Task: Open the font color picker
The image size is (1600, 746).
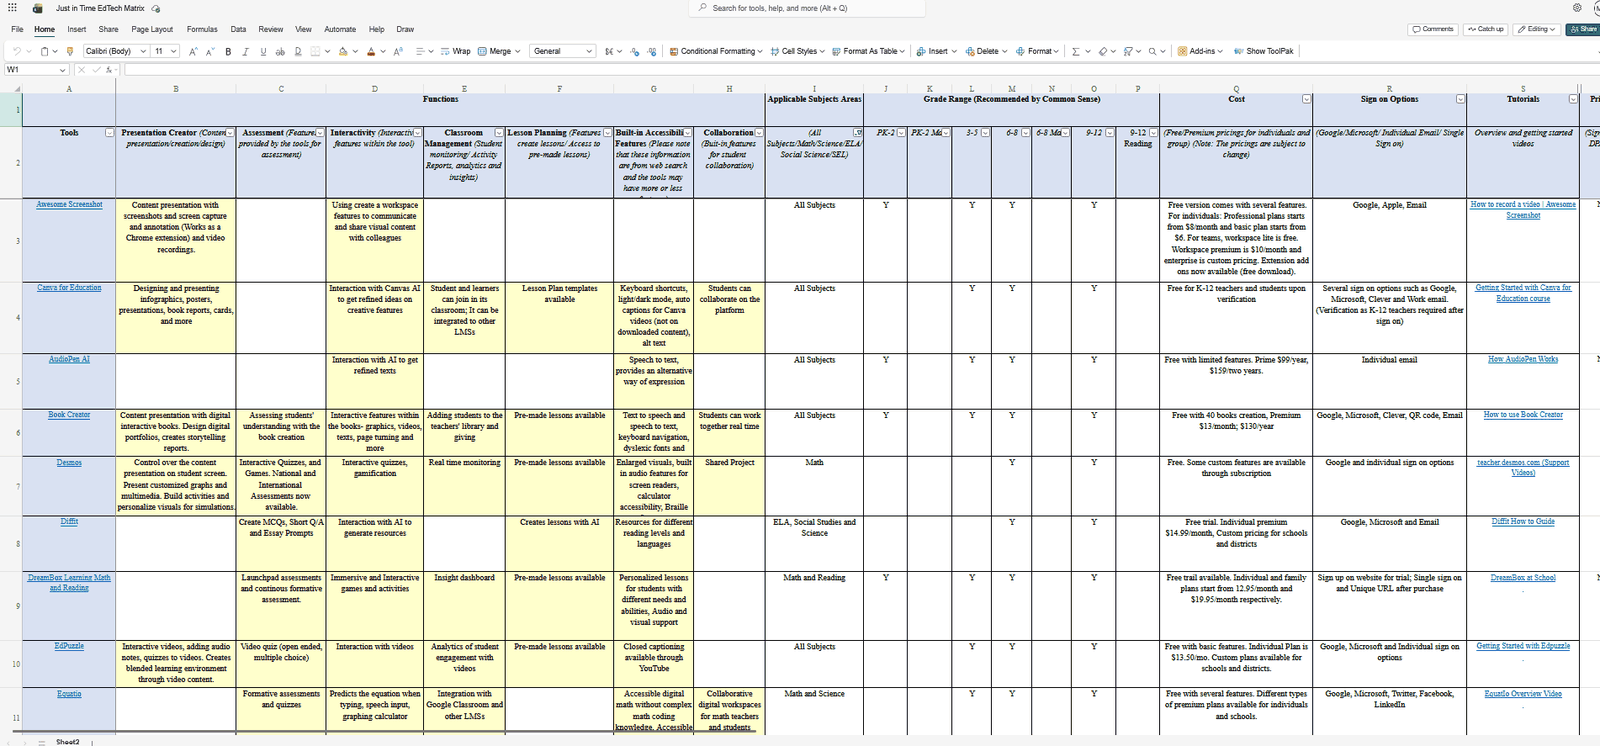Action: click(370, 51)
